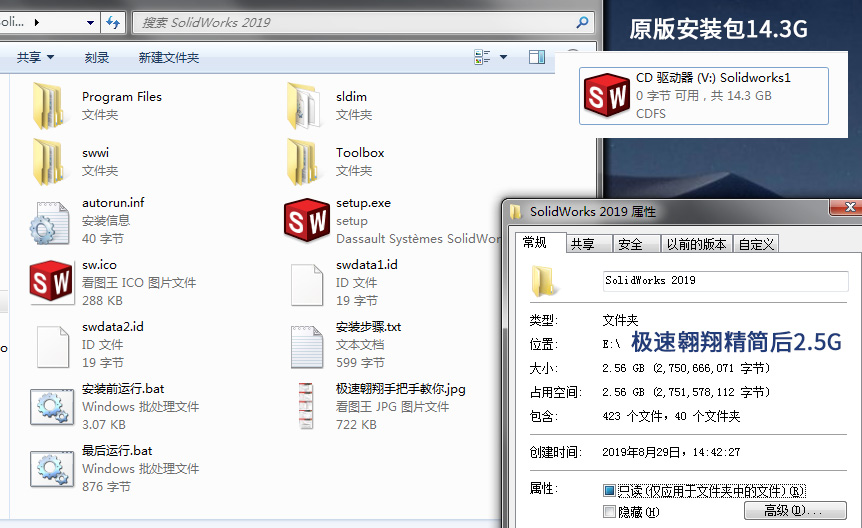Click the 占用空间 value 2,751,578,112 字节
The width and height of the screenshot is (862, 528).
pyautogui.click(x=711, y=392)
